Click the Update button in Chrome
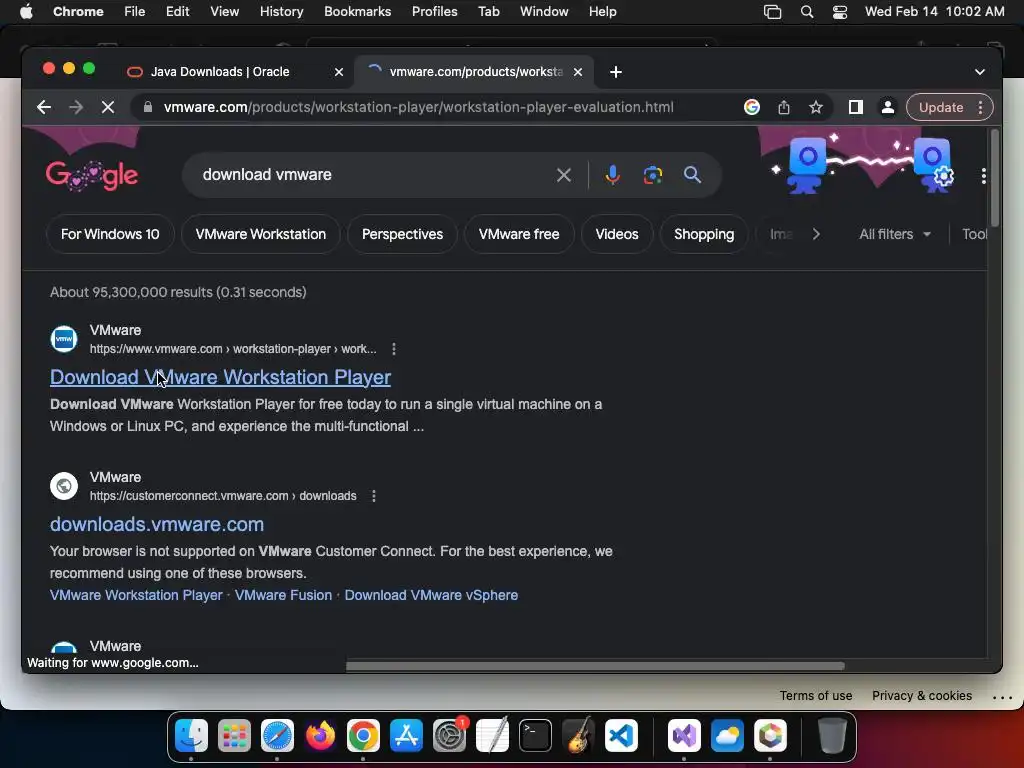Viewport: 1024px width, 768px height. [x=941, y=107]
